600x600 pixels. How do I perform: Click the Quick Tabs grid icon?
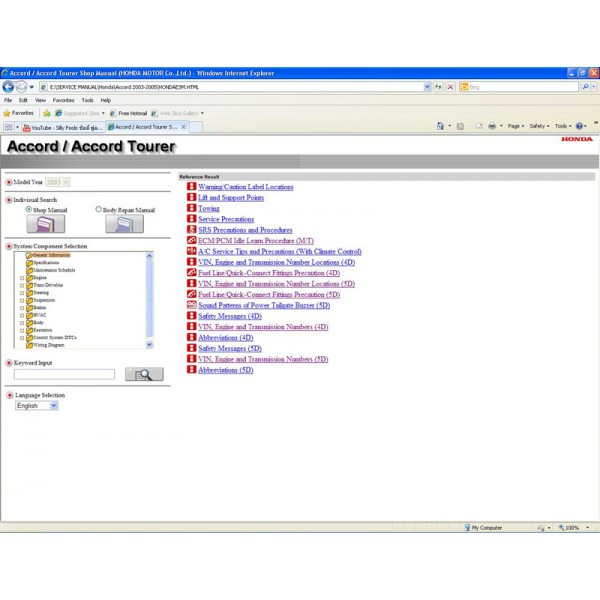click(8, 127)
